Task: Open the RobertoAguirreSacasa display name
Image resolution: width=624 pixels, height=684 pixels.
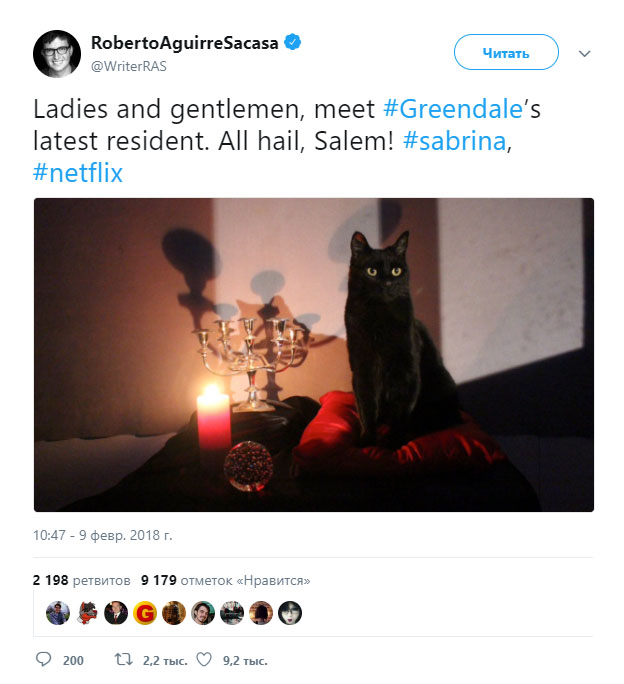Action: (x=185, y=43)
